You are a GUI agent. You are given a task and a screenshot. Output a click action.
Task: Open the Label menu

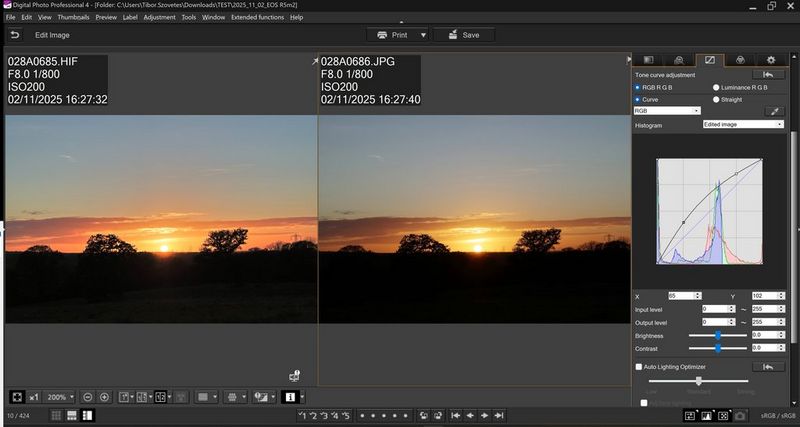(130, 17)
